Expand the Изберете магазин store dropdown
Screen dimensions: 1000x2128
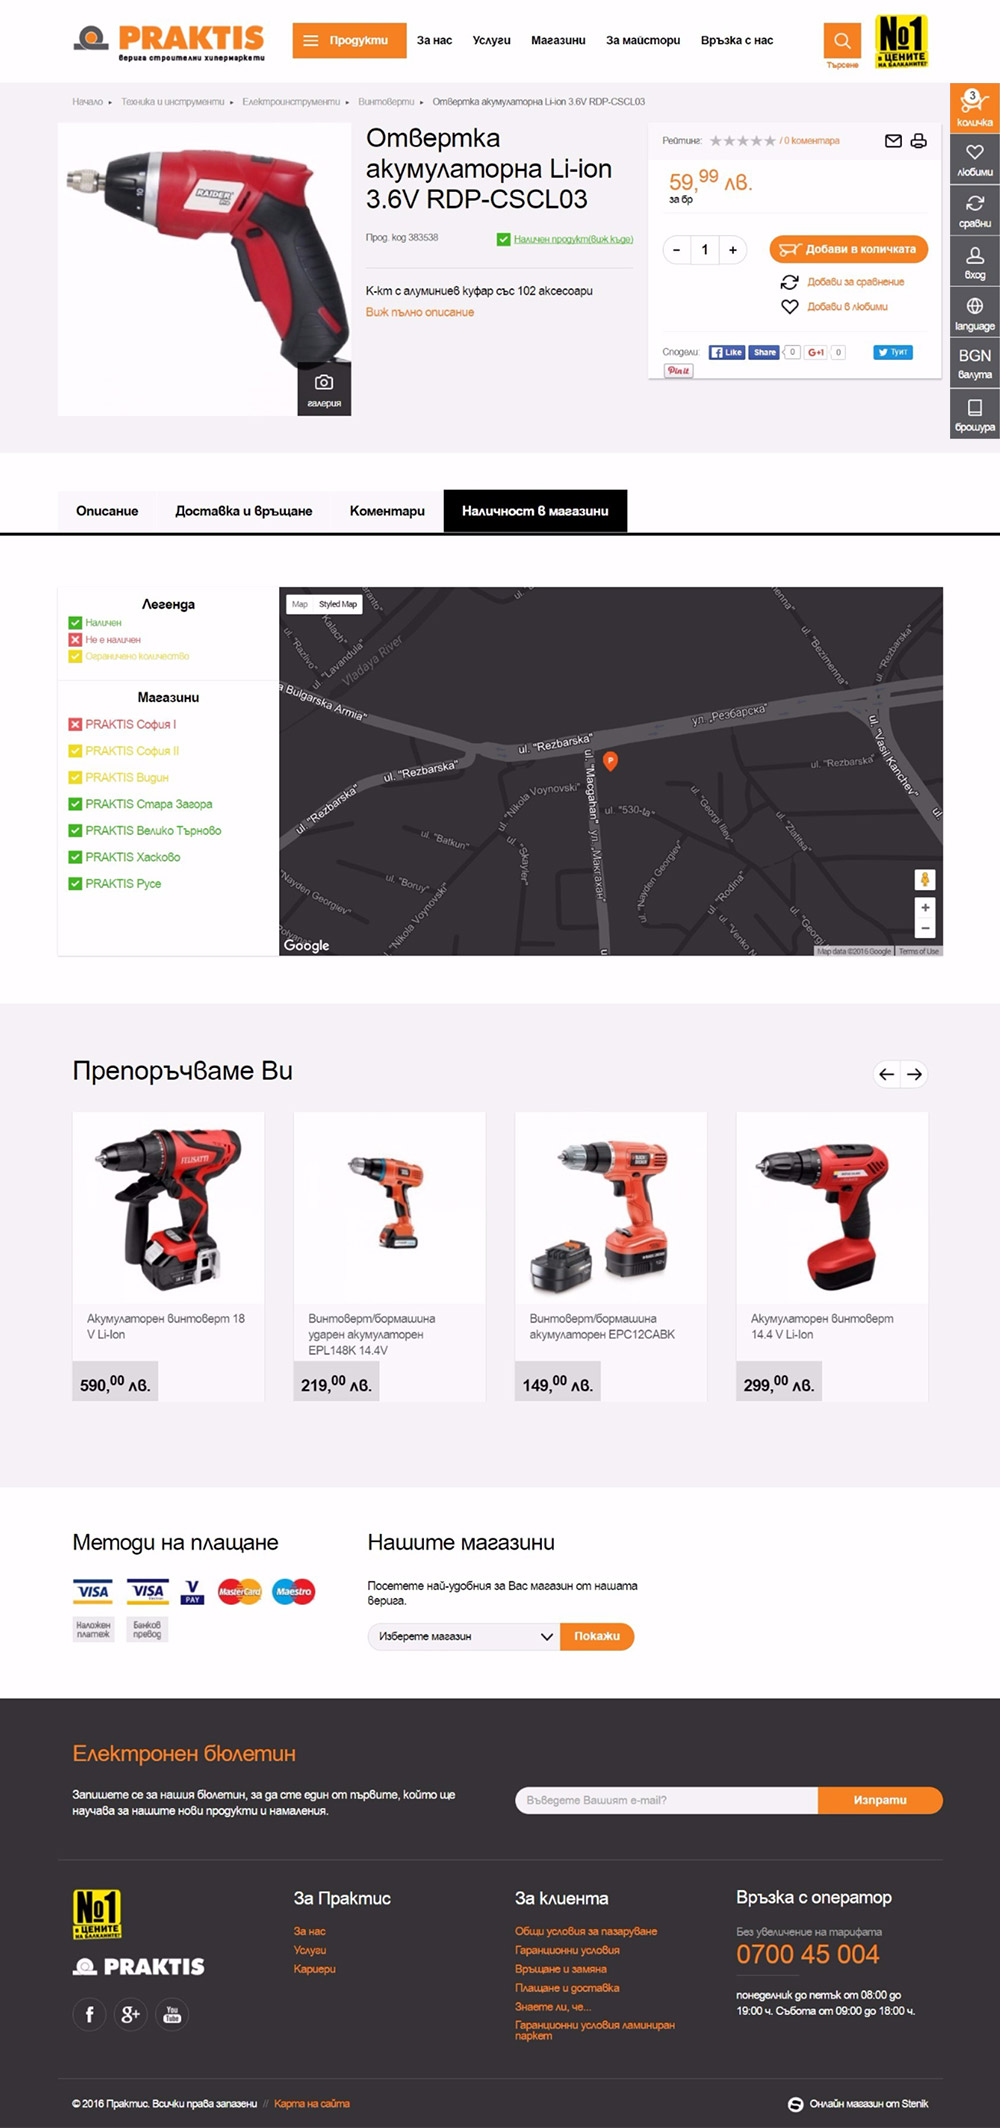click(464, 1636)
